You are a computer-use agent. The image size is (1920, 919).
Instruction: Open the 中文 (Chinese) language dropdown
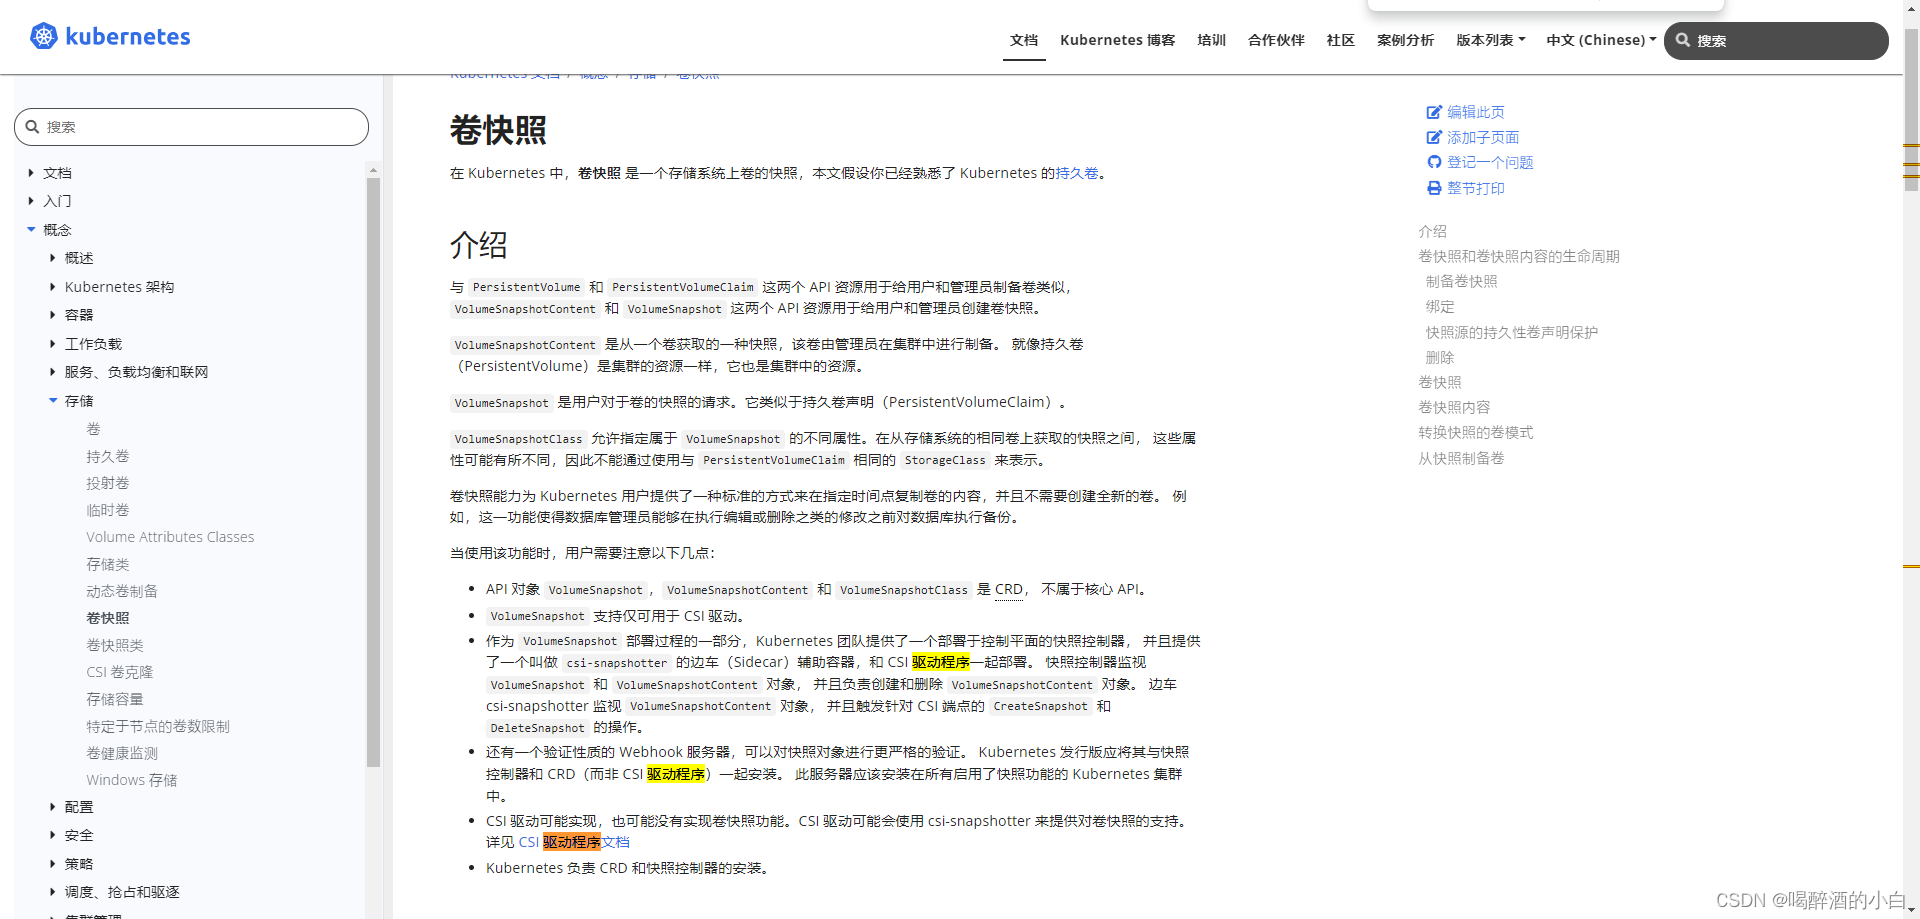(x=1599, y=40)
